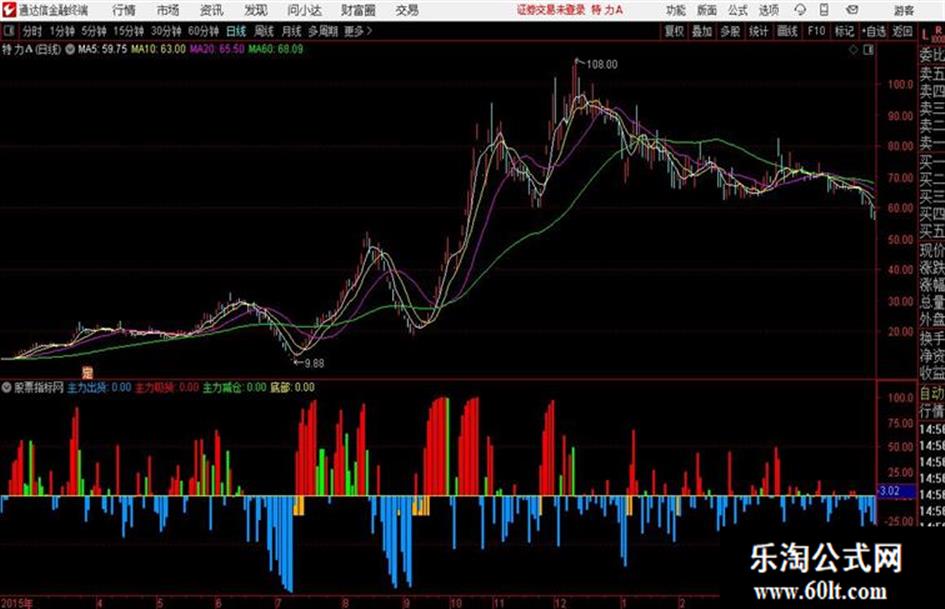Click the 特力A (日线) chart title
945x609 pixels.
(x=31, y=49)
